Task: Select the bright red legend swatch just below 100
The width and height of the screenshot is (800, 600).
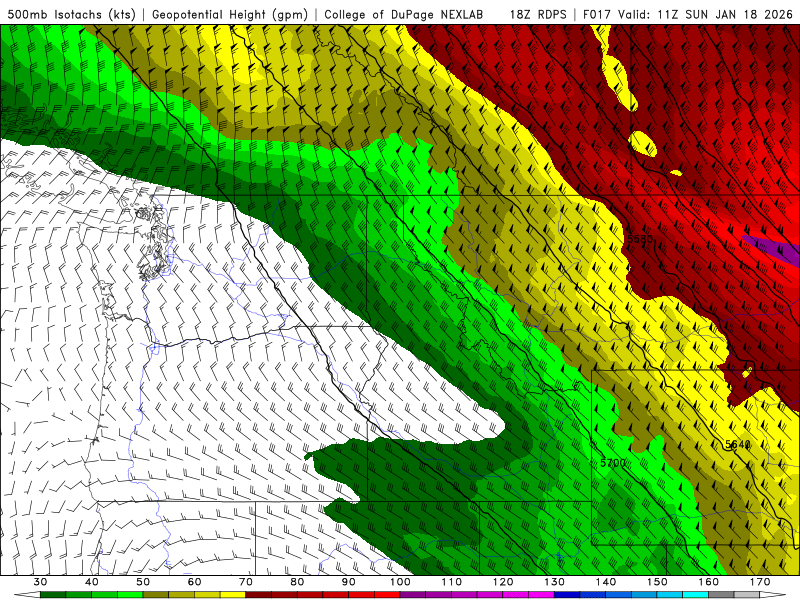Action: point(387,595)
